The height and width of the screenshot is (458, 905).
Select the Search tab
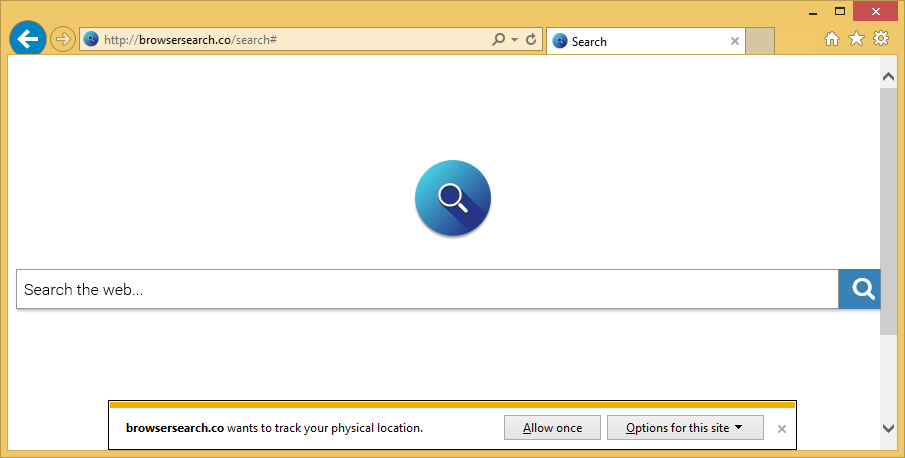point(640,42)
